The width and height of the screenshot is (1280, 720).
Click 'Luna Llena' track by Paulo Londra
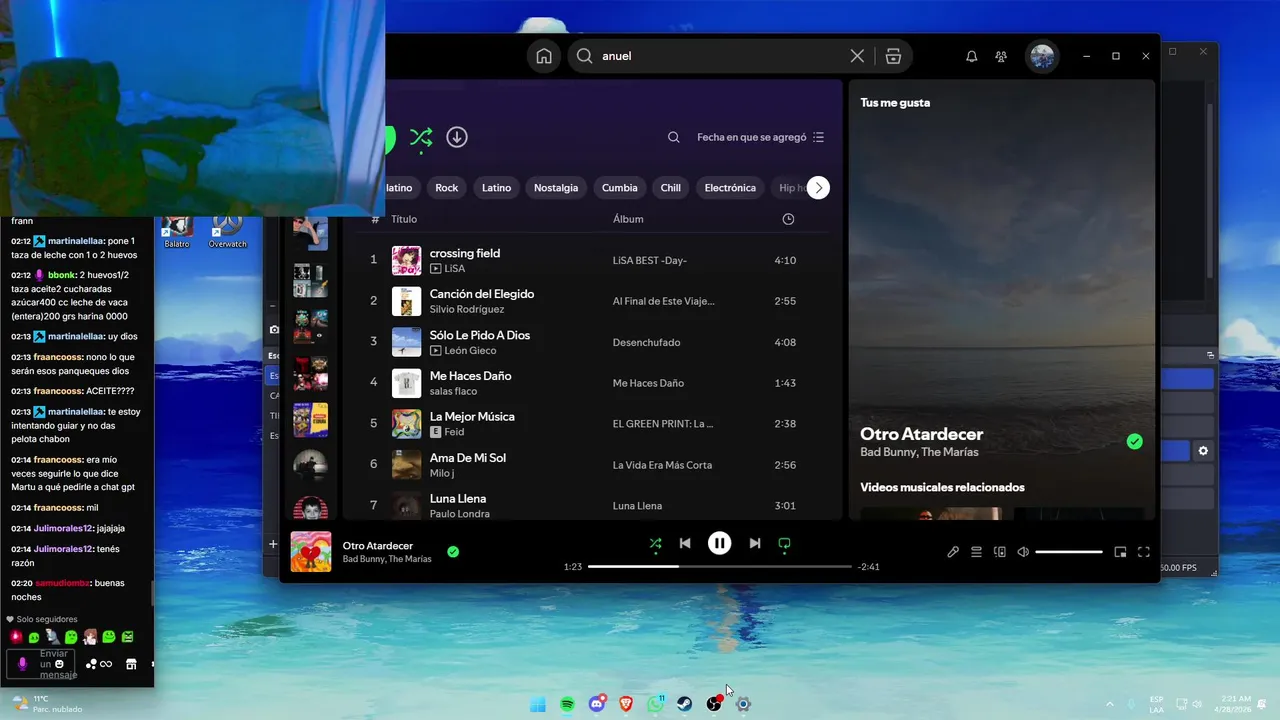458,498
